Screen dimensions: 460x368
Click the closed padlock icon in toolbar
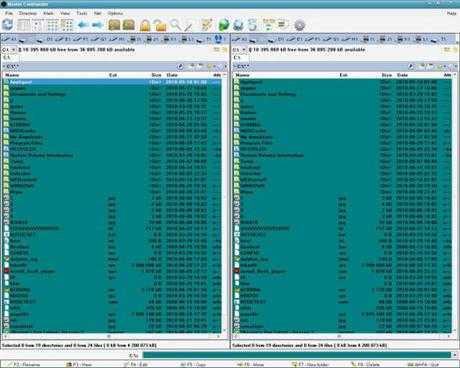tap(145, 25)
